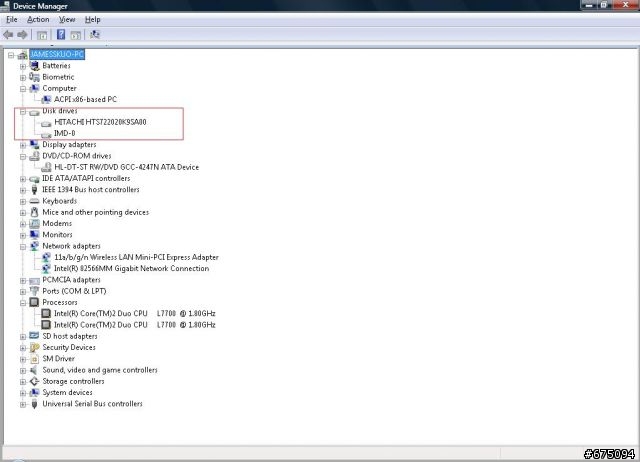Screen dimensions: 640x462
Task: Click the Help question mark toolbar icon
Action: click(61, 35)
